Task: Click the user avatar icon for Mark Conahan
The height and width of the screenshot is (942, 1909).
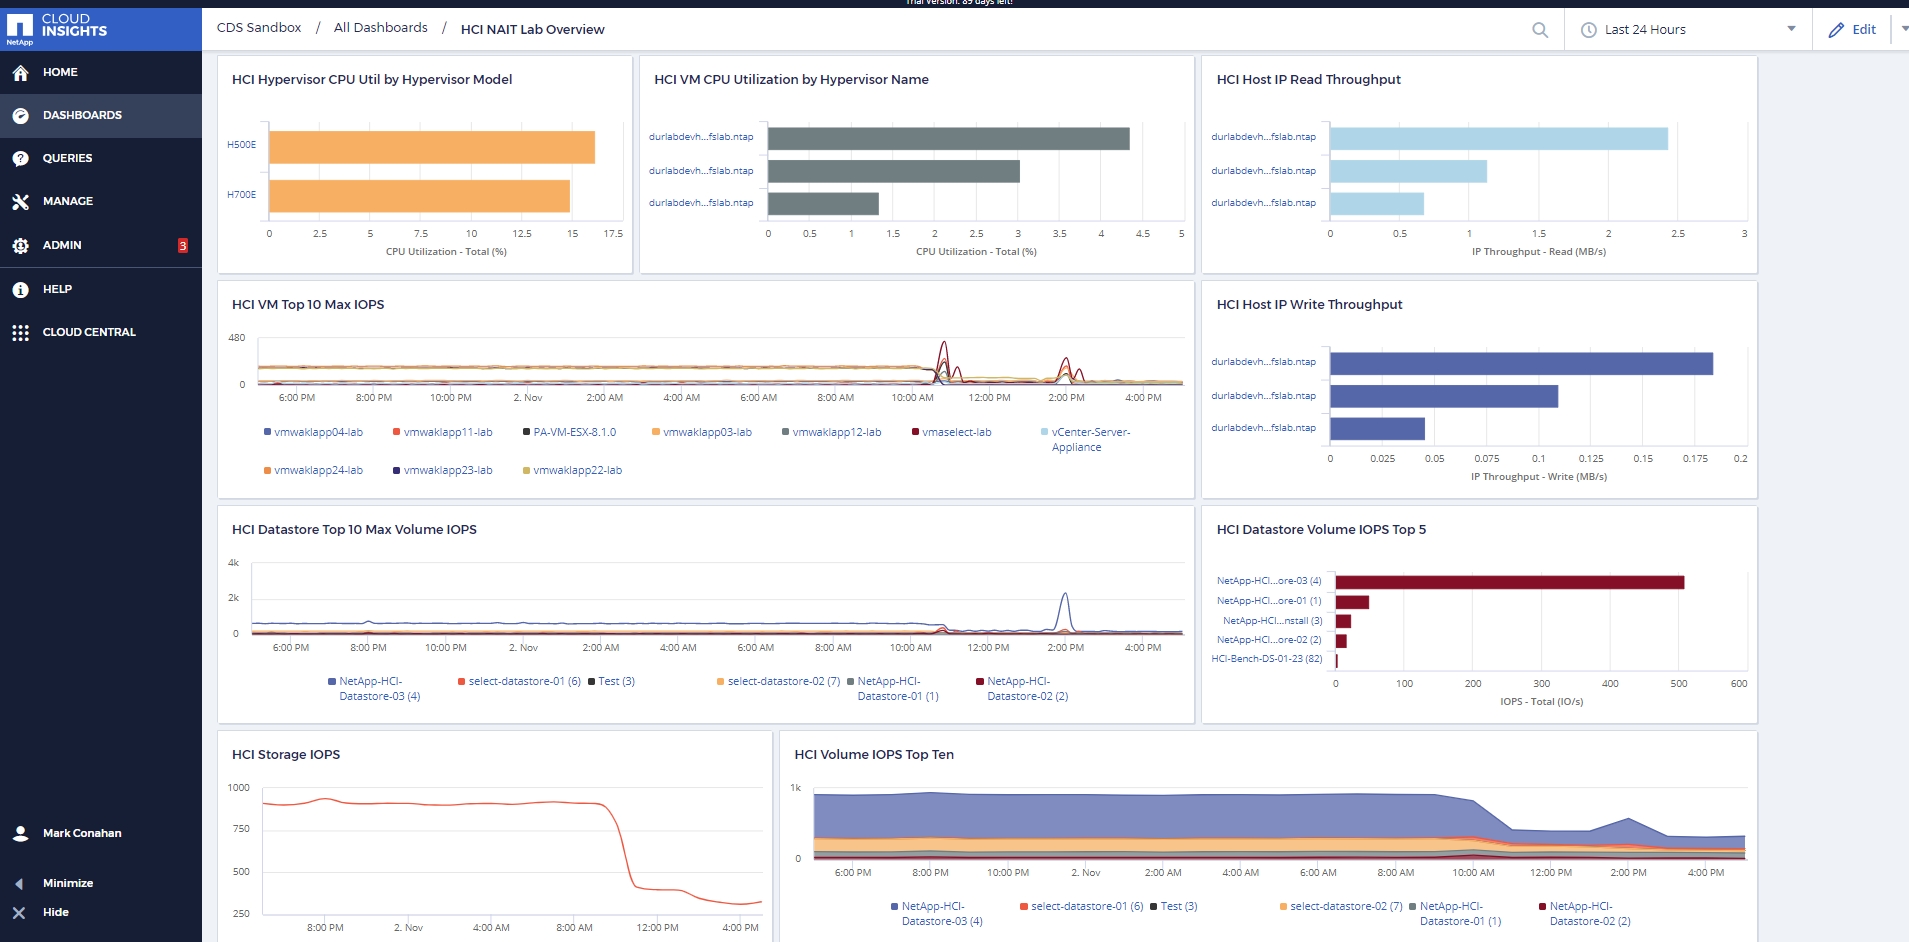Action: pos(20,833)
